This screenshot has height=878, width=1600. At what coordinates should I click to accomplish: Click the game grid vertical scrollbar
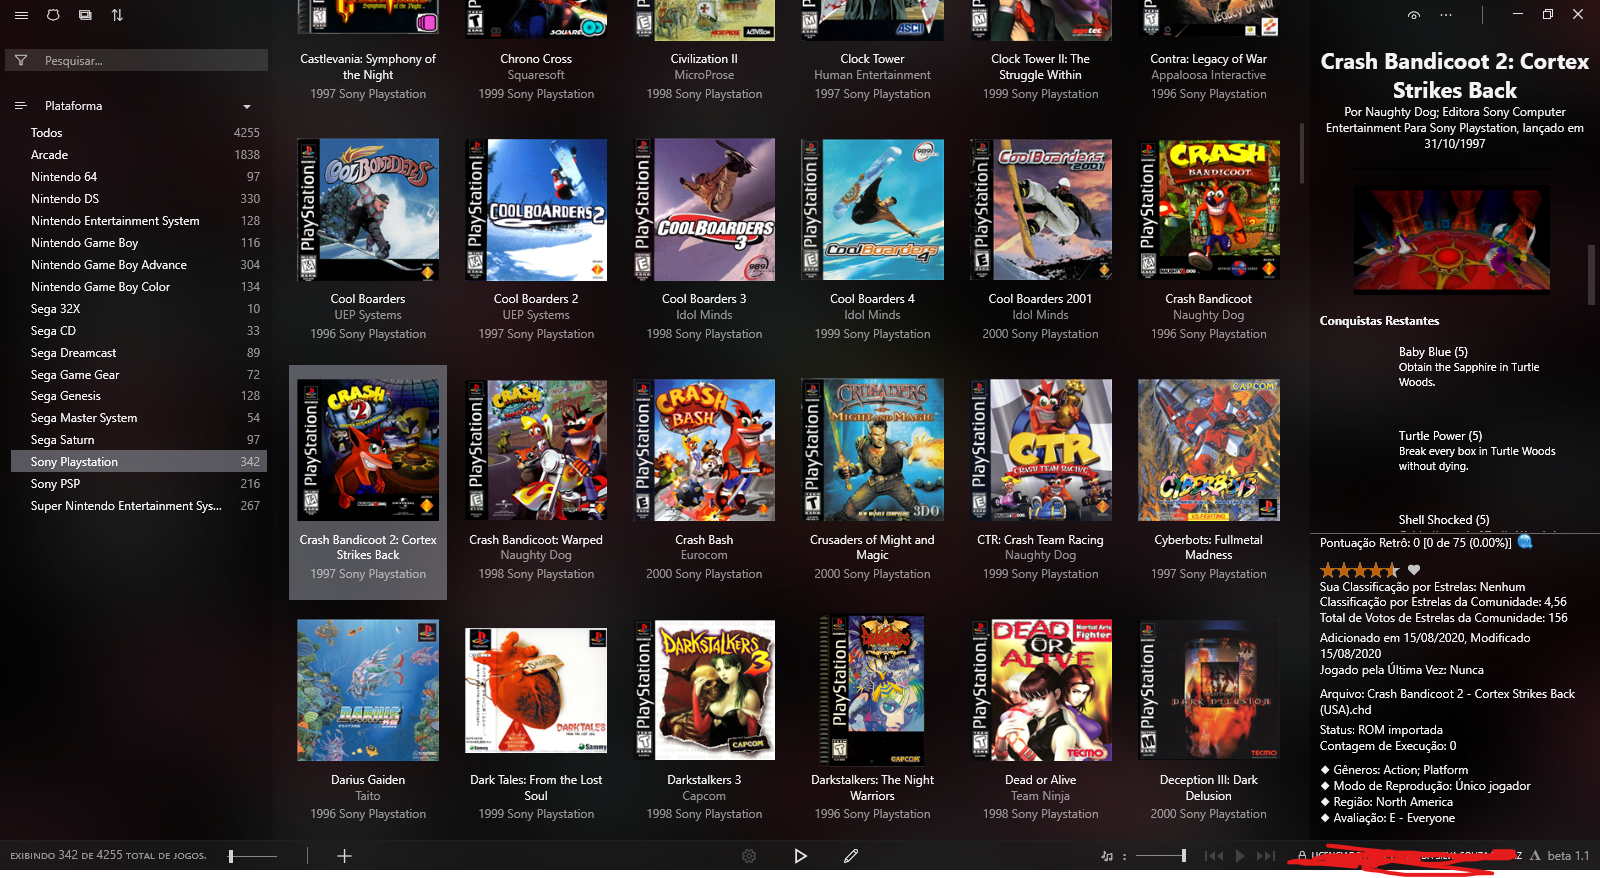[x=1301, y=153]
